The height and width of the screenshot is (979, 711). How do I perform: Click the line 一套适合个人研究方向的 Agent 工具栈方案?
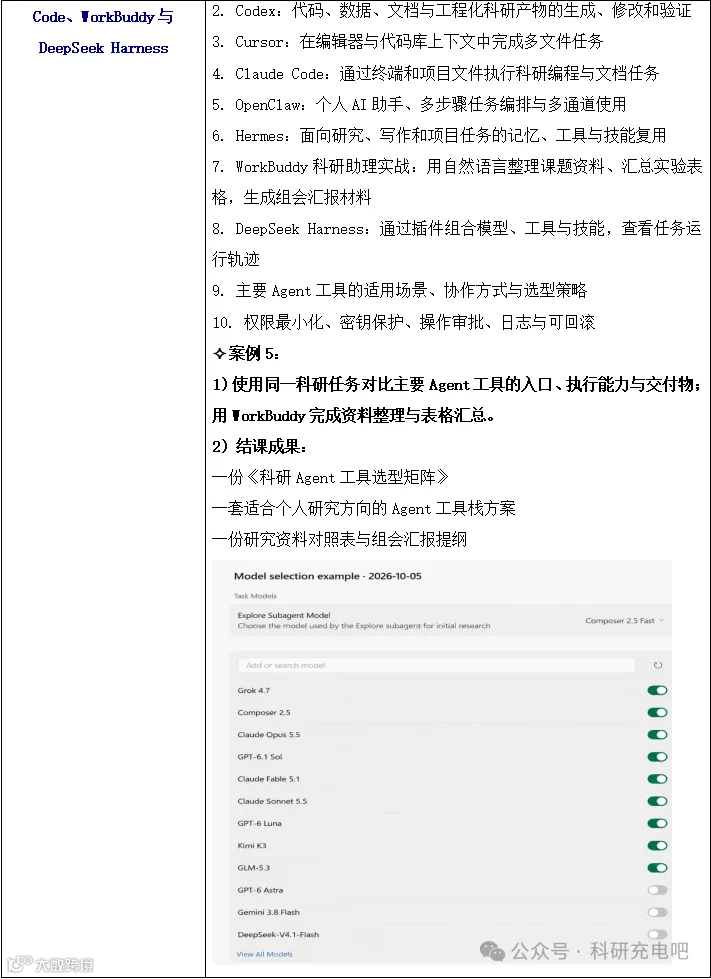[x=363, y=509]
